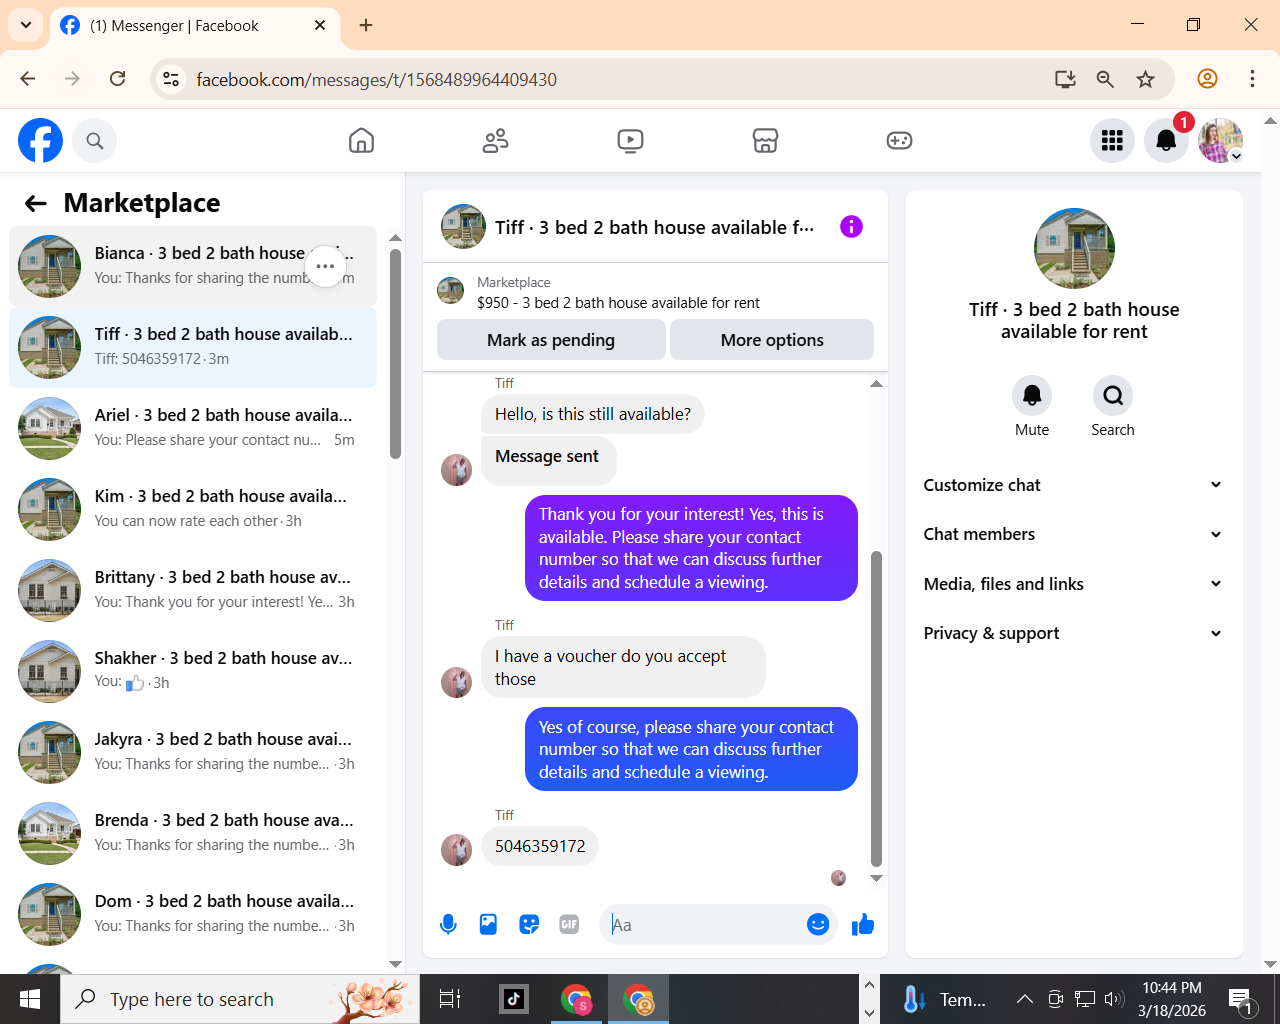
Task: Search in conversation using the Search icon
Action: (1113, 396)
